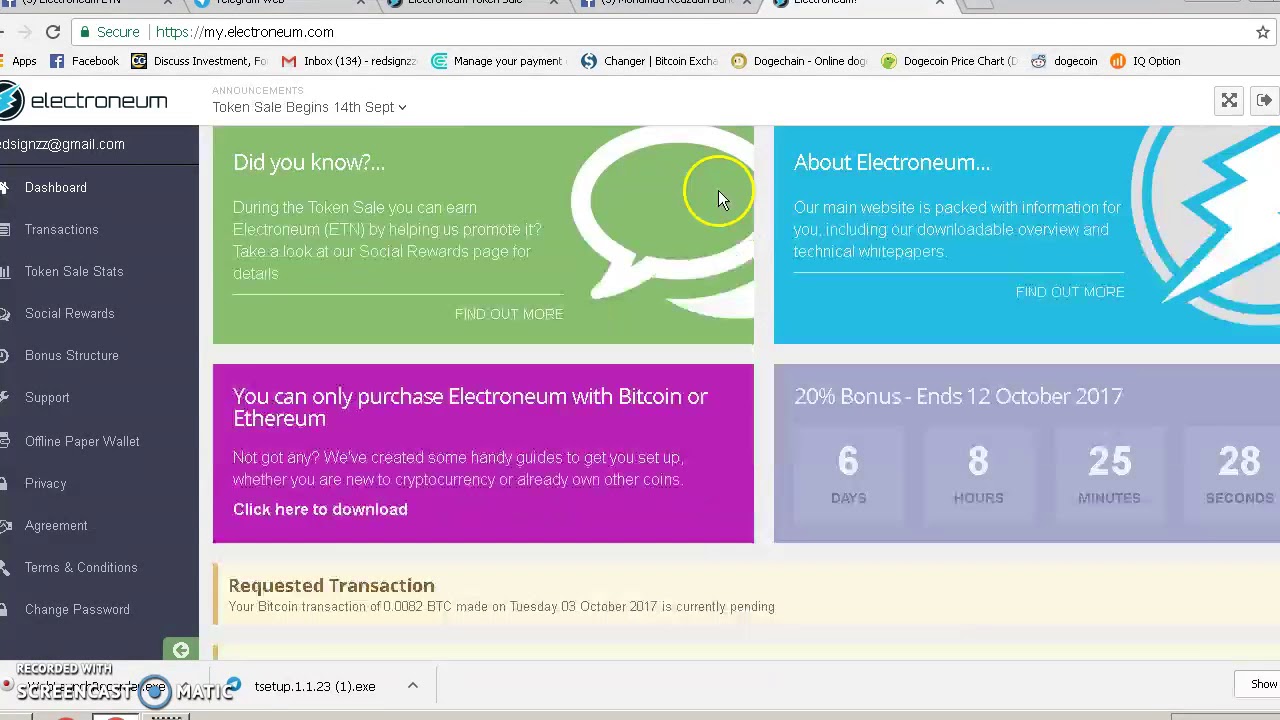Click the About Electroneum heading
The height and width of the screenshot is (720, 1280).
pyautogui.click(x=892, y=162)
